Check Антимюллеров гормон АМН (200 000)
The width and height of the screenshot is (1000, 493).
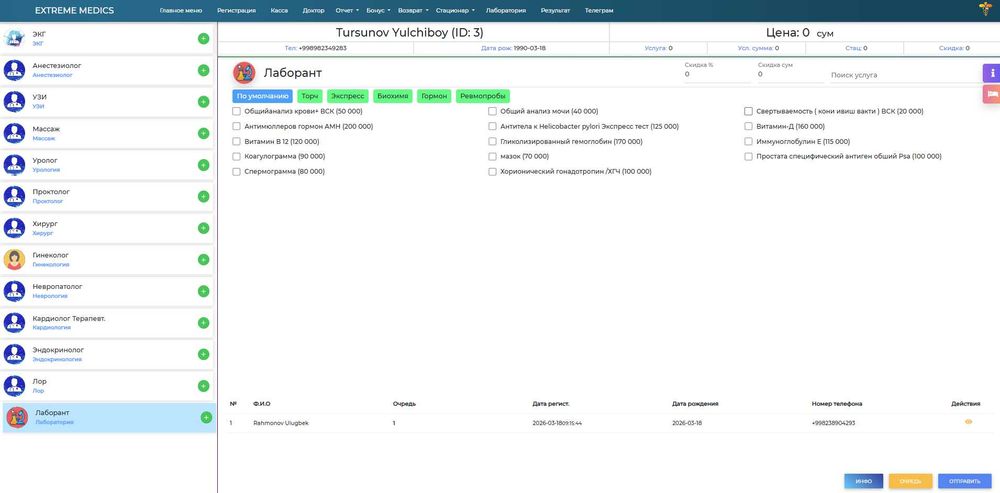point(237,127)
